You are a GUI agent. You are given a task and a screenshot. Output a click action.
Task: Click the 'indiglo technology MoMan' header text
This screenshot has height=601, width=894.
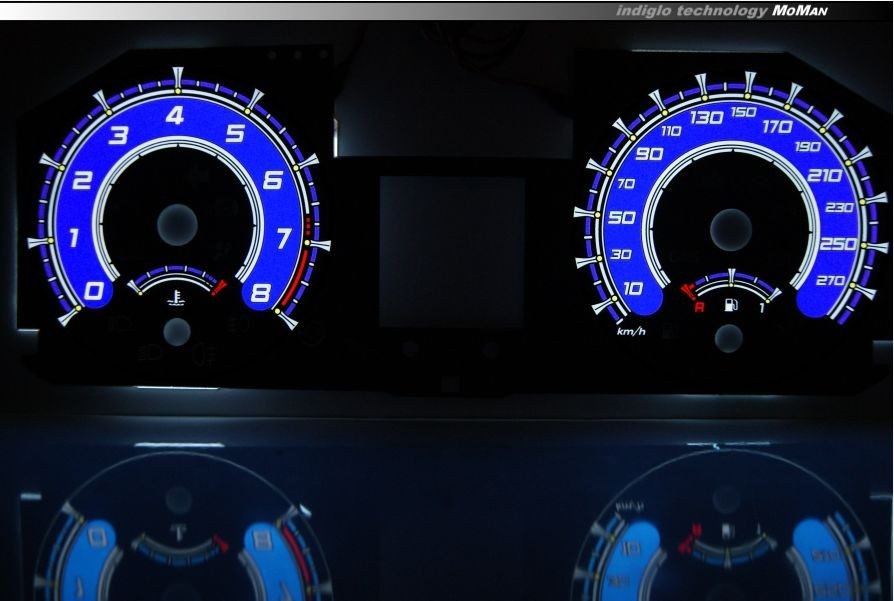point(722,11)
